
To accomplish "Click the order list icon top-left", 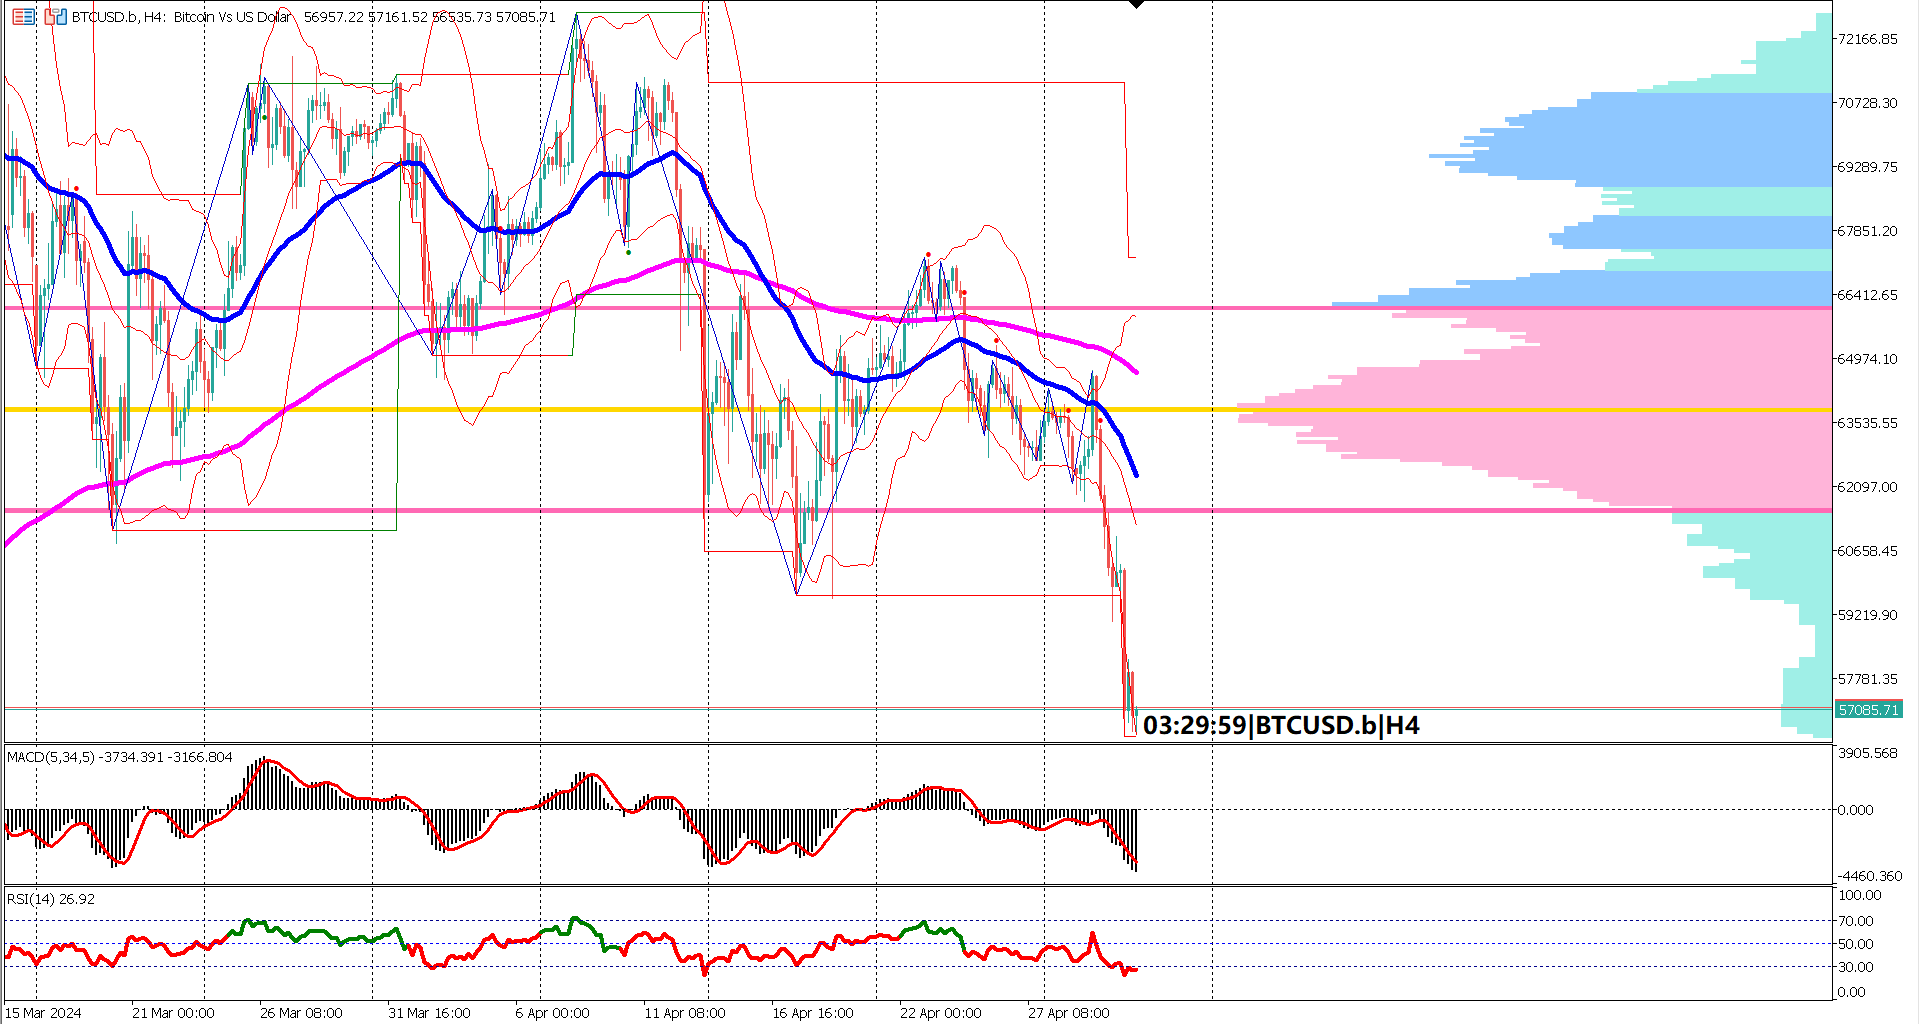I will click(22, 17).
